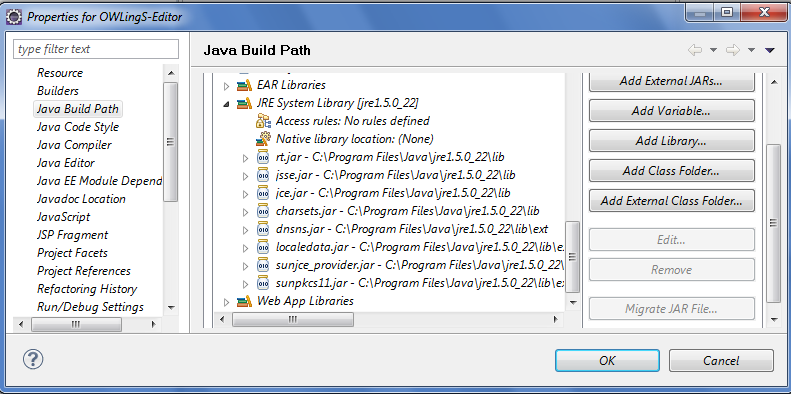
Task: Open Run/Debug Settings page
Action: coord(90,307)
